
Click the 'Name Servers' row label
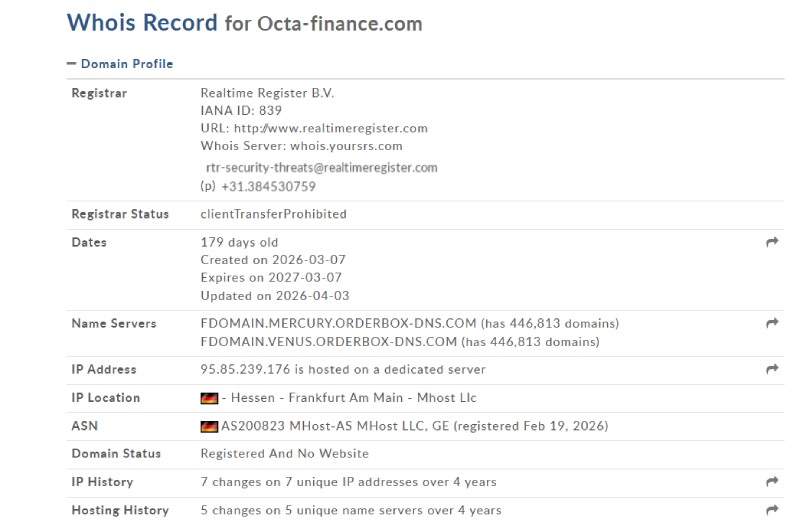(114, 323)
